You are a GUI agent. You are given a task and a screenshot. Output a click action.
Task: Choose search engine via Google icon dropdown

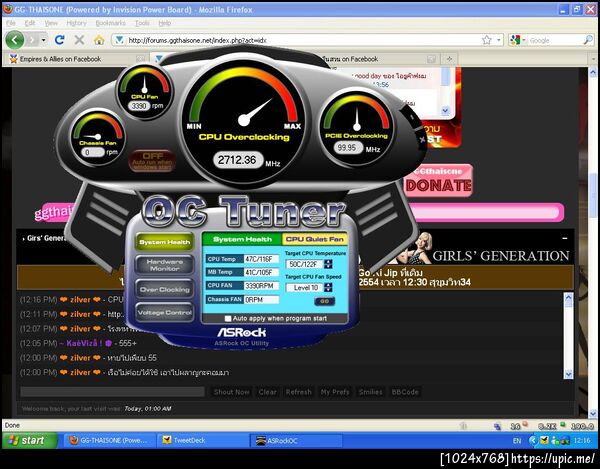pyautogui.click(x=518, y=40)
